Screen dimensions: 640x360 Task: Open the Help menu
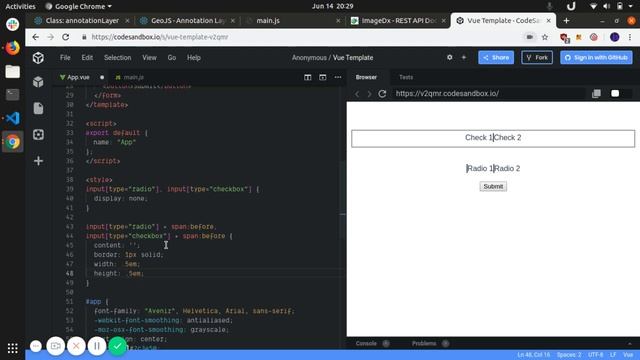tap(194, 58)
